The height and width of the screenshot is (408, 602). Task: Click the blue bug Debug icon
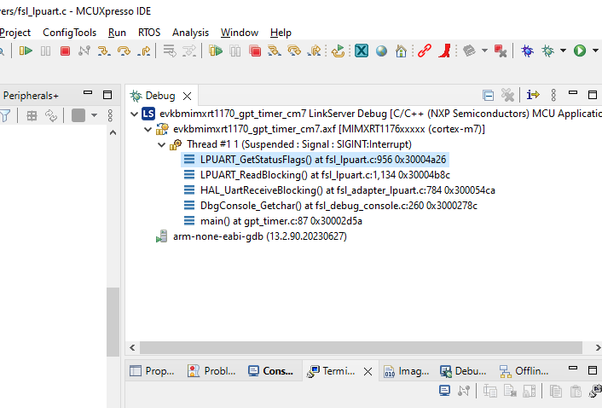coord(527,51)
